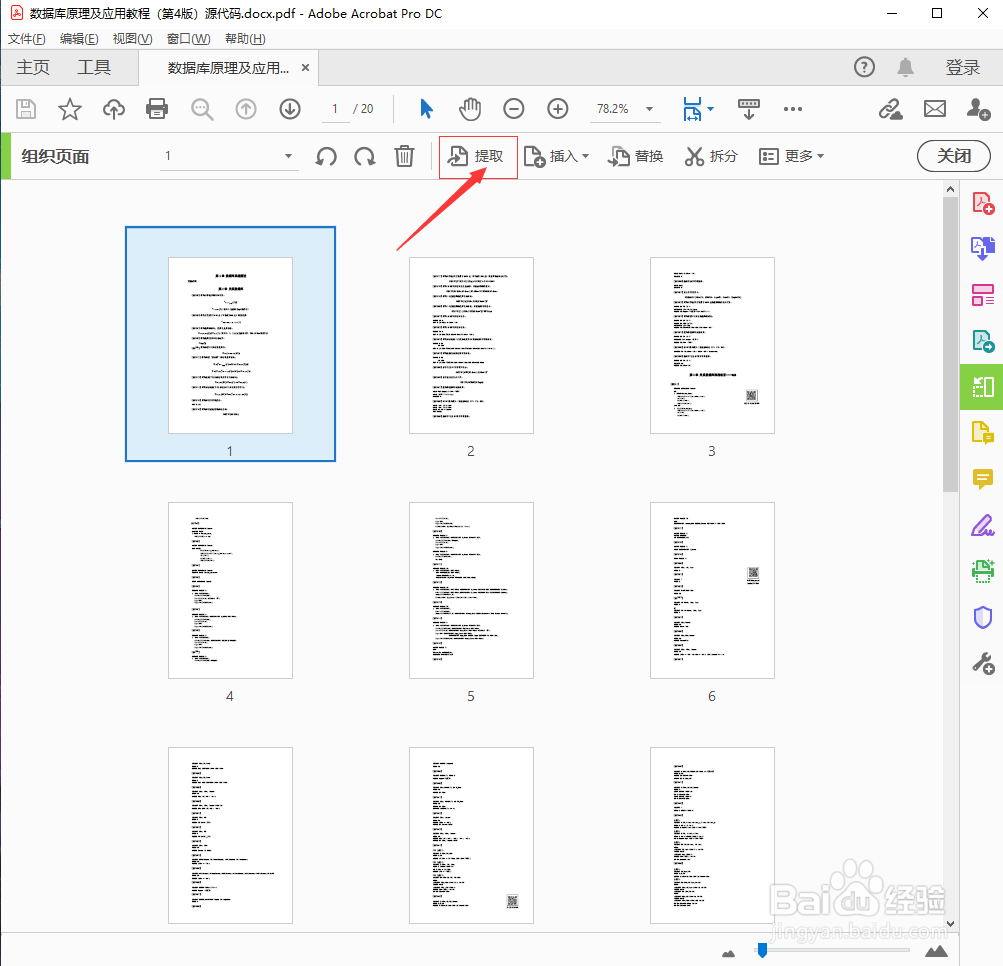
Task: Click the Fit page width icon
Action: point(692,109)
